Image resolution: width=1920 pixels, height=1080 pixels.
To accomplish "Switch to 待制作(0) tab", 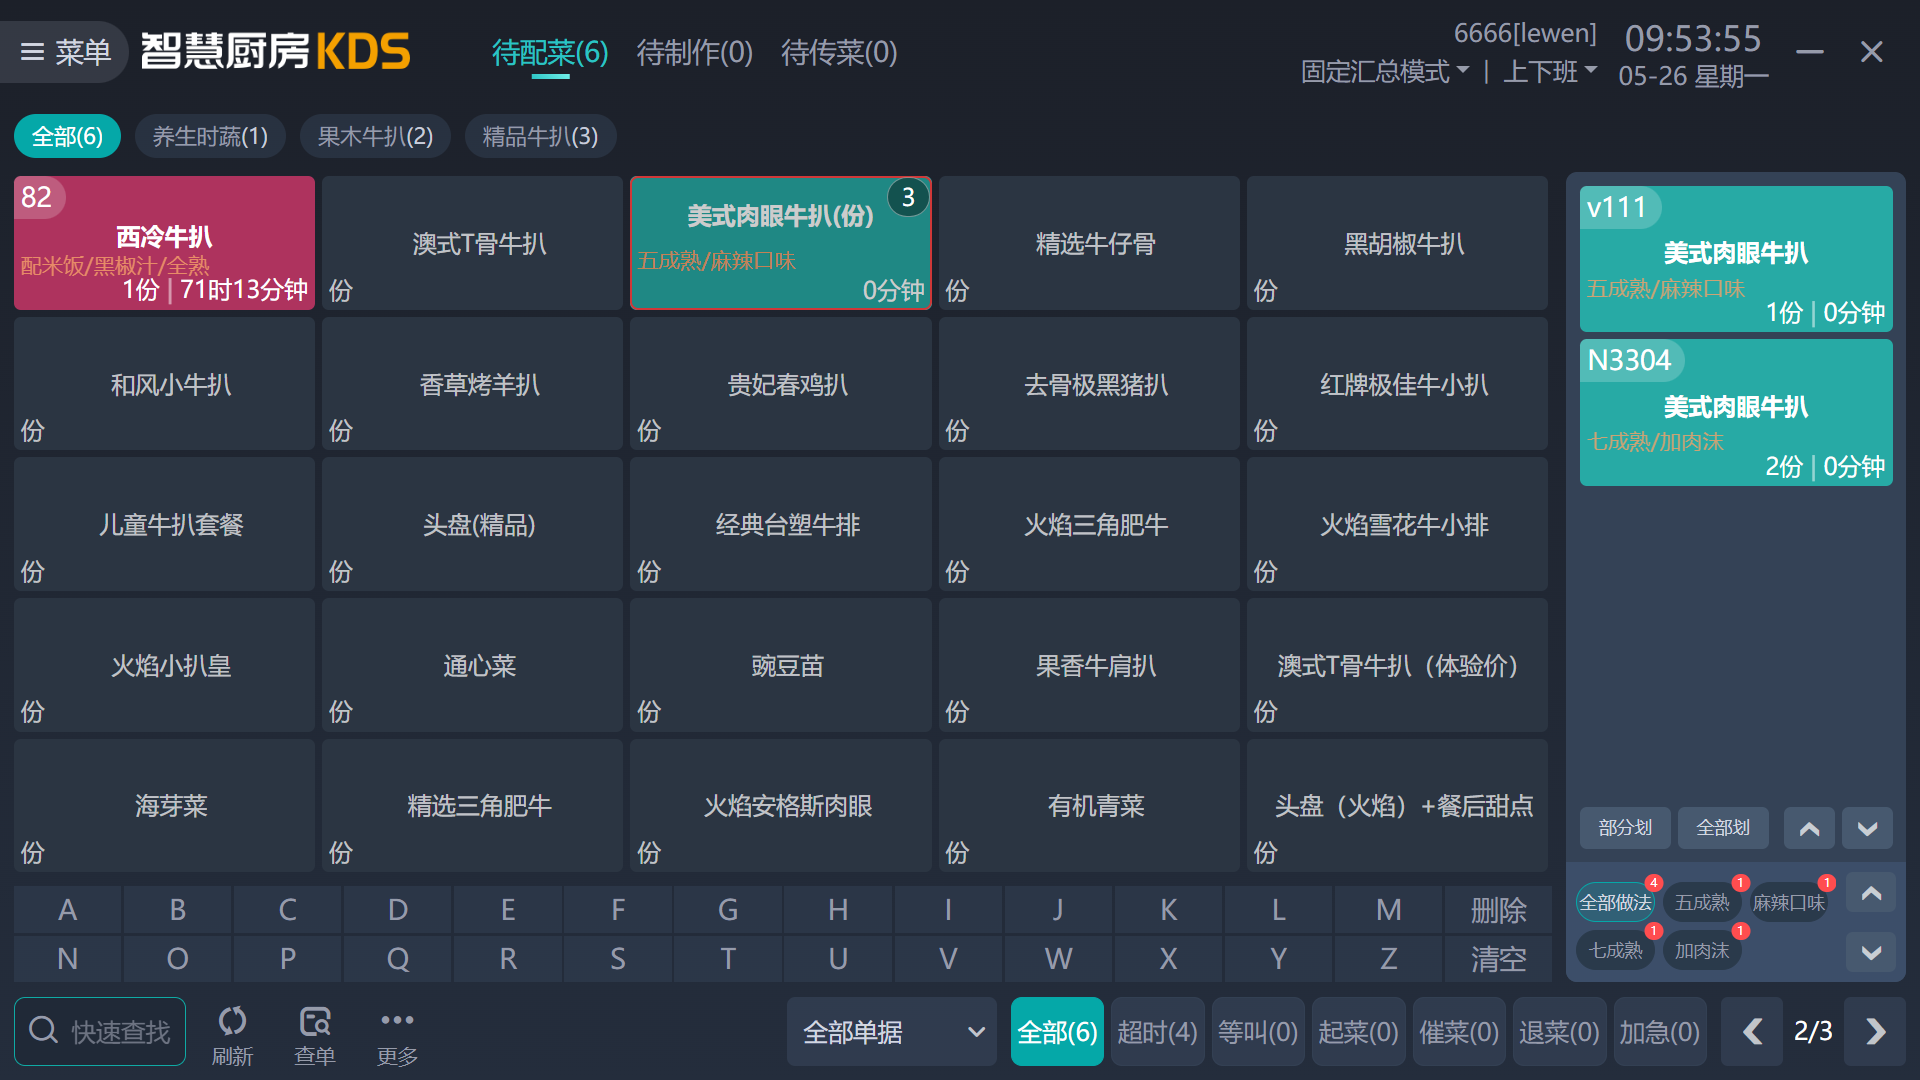I will click(x=695, y=52).
